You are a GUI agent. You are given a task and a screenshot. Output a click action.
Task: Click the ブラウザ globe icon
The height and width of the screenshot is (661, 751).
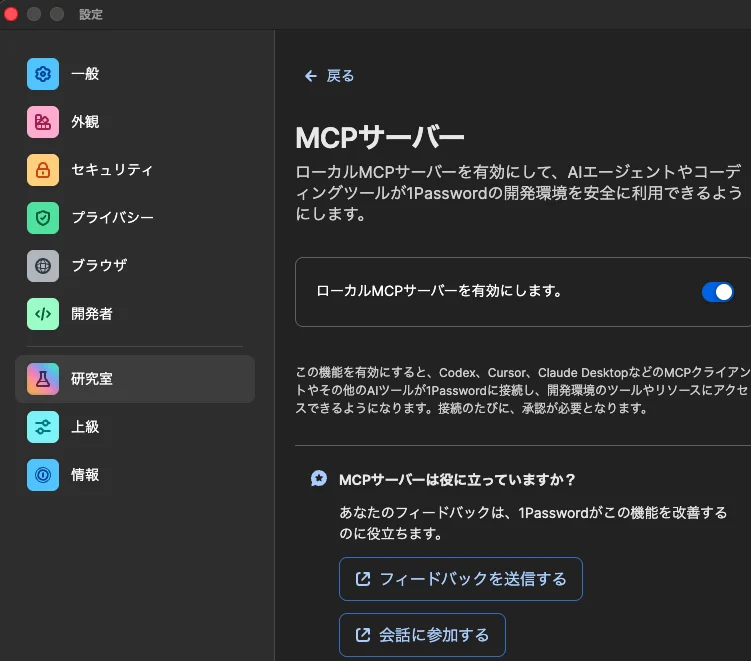coord(43,266)
